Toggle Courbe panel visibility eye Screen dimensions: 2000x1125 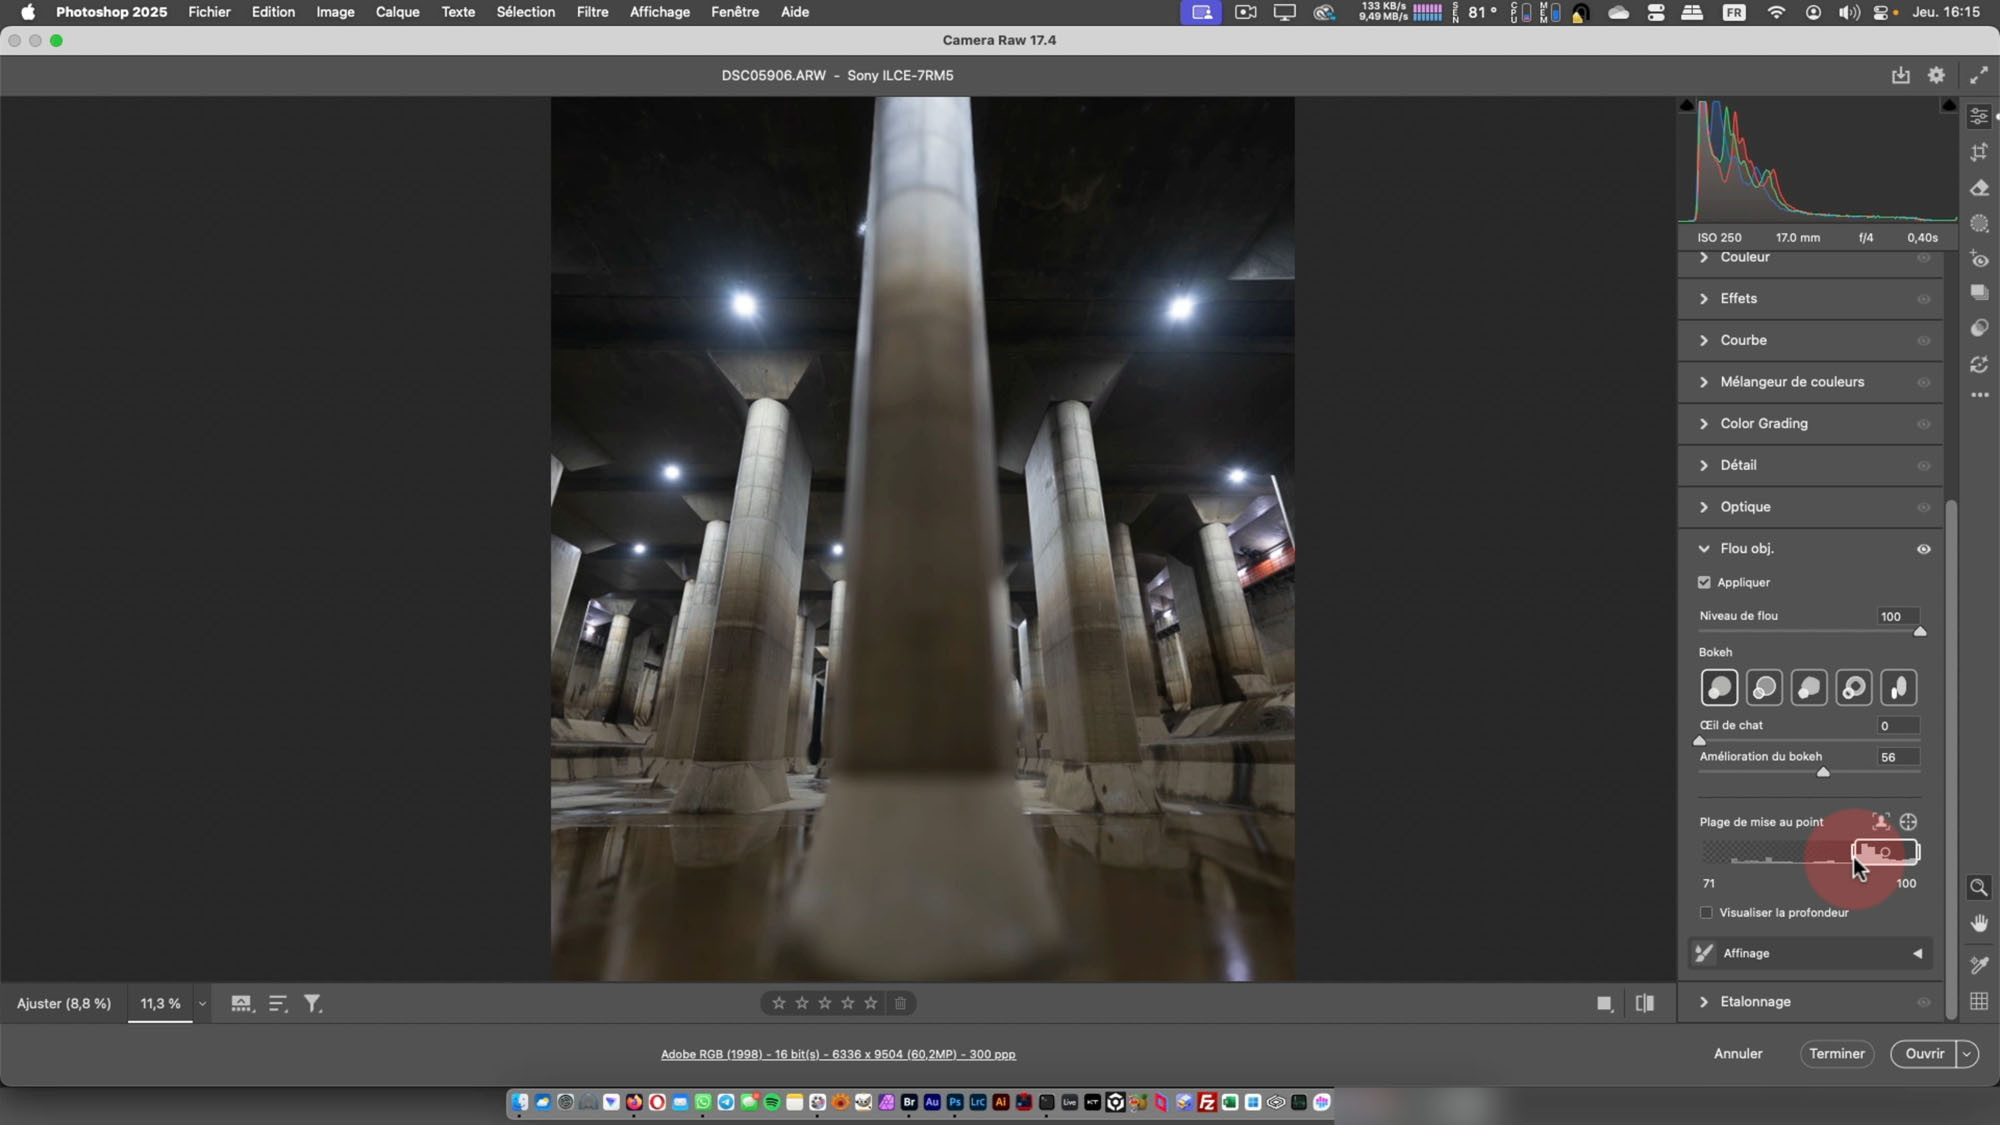[x=1923, y=341]
